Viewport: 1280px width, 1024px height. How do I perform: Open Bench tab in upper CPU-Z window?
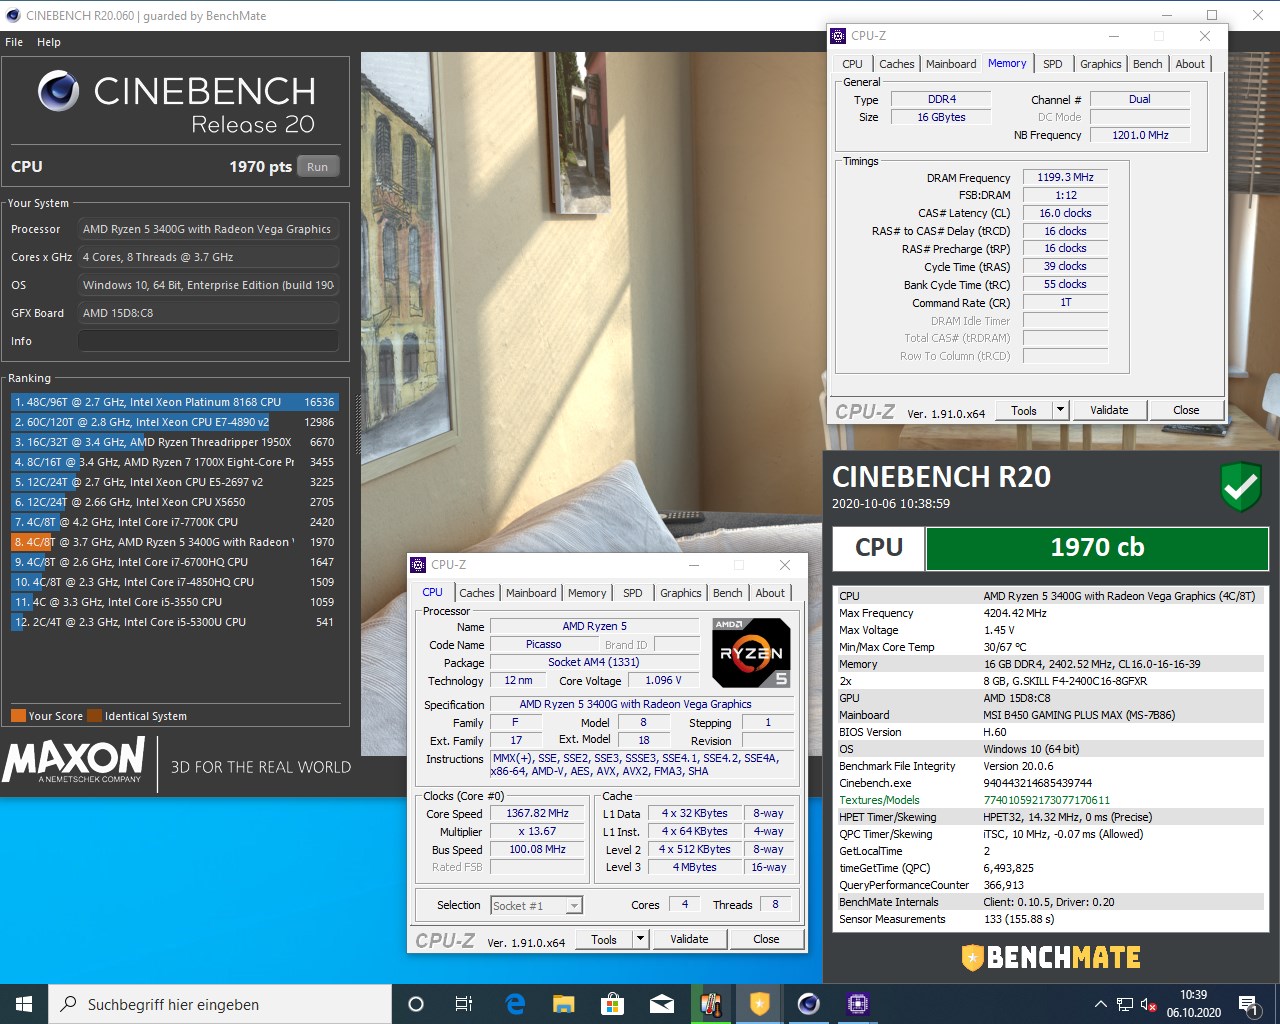pyautogui.click(x=1148, y=64)
